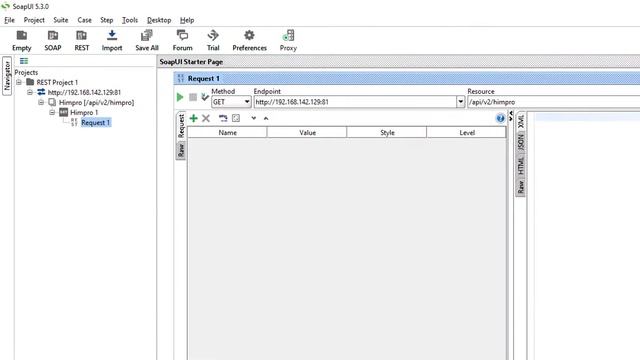Switch to the Raw request tab
This screenshot has height=360, width=640.
coord(181,150)
